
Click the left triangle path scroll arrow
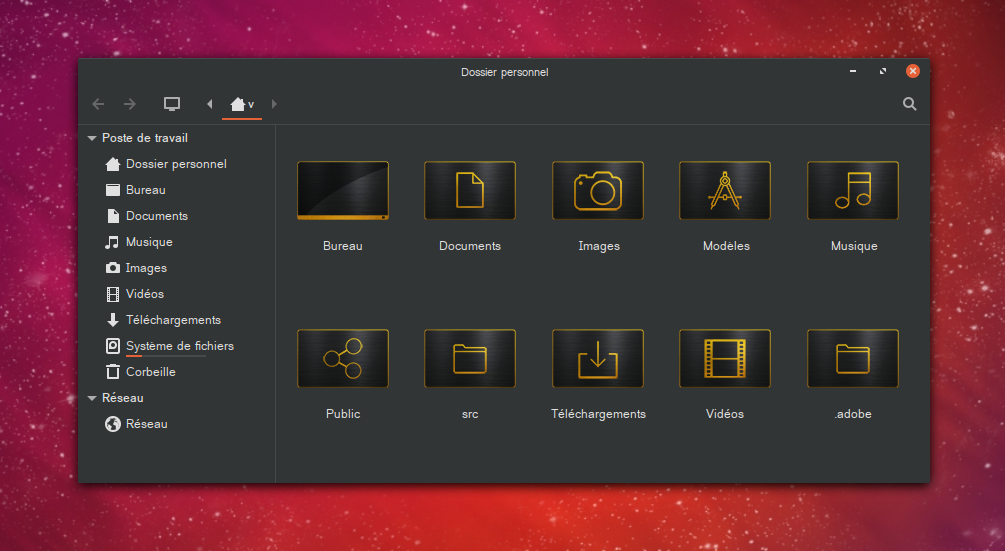209,104
